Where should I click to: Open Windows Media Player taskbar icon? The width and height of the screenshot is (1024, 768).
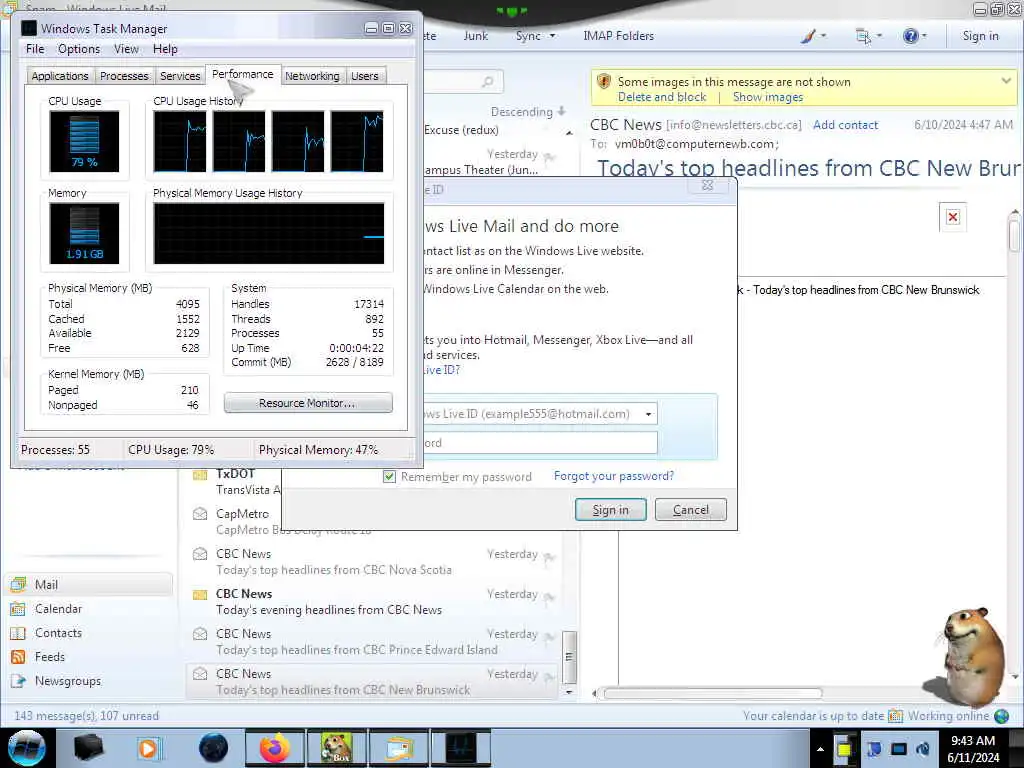(148, 748)
